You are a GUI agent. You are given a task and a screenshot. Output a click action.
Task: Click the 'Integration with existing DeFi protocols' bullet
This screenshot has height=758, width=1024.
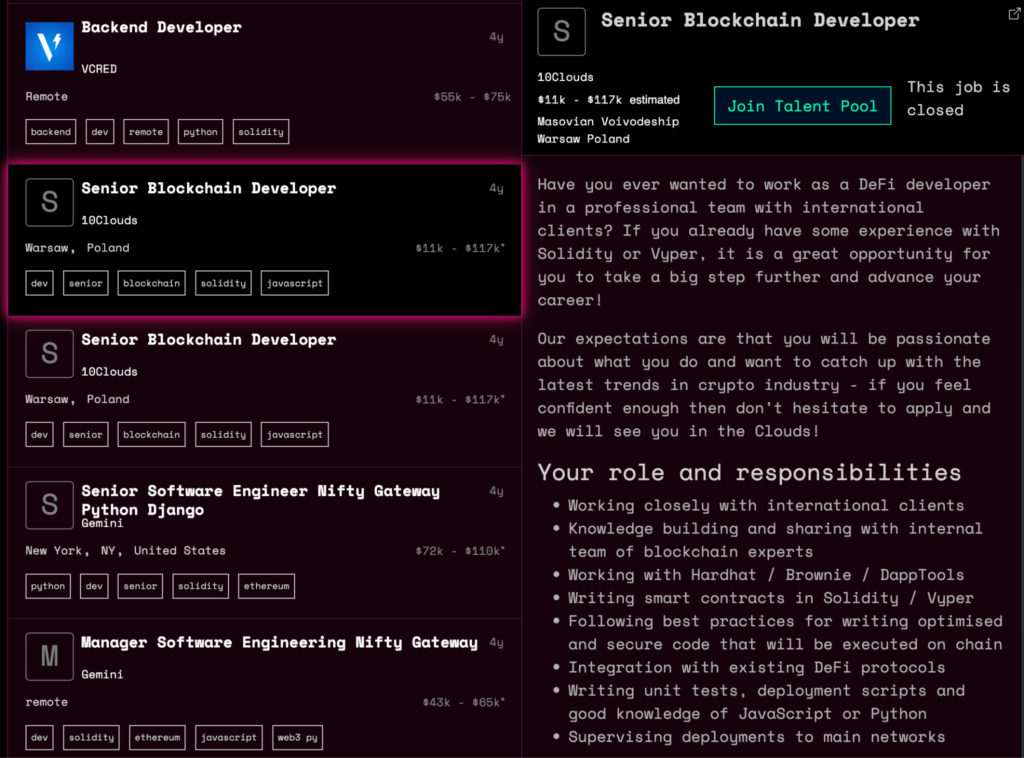click(756, 667)
